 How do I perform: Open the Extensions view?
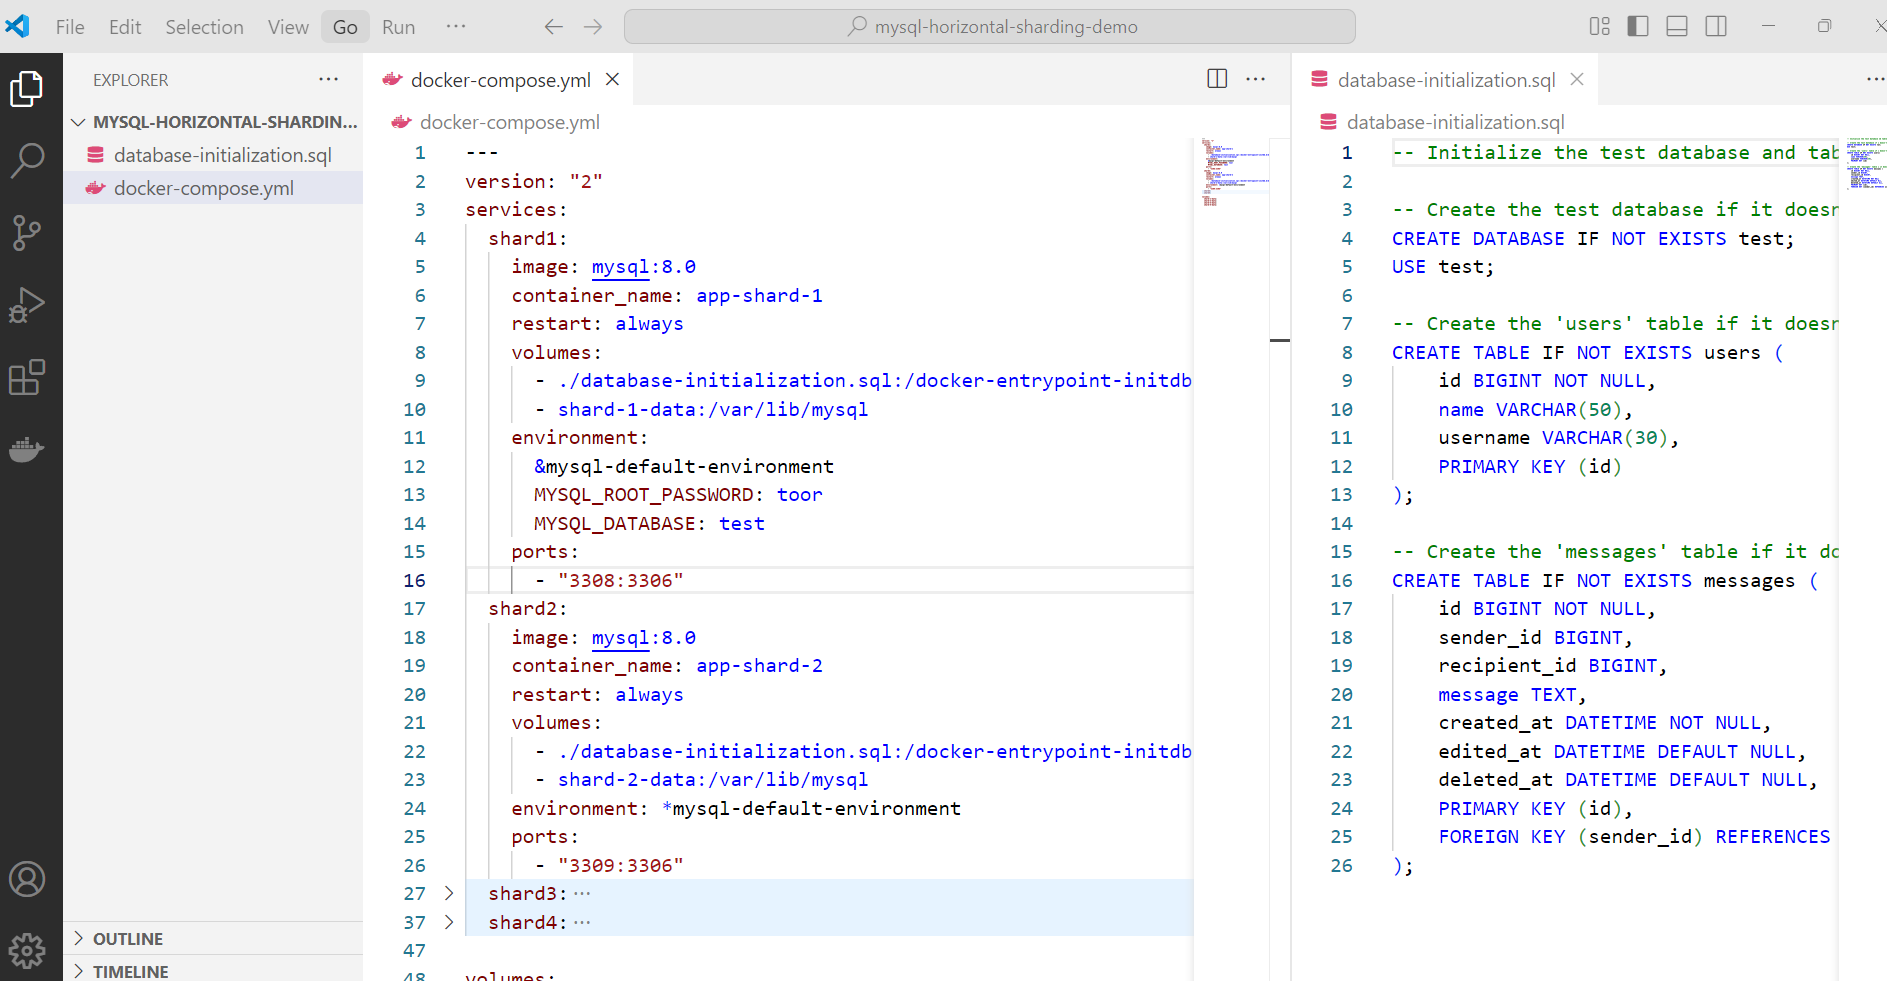(x=27, y=378)
